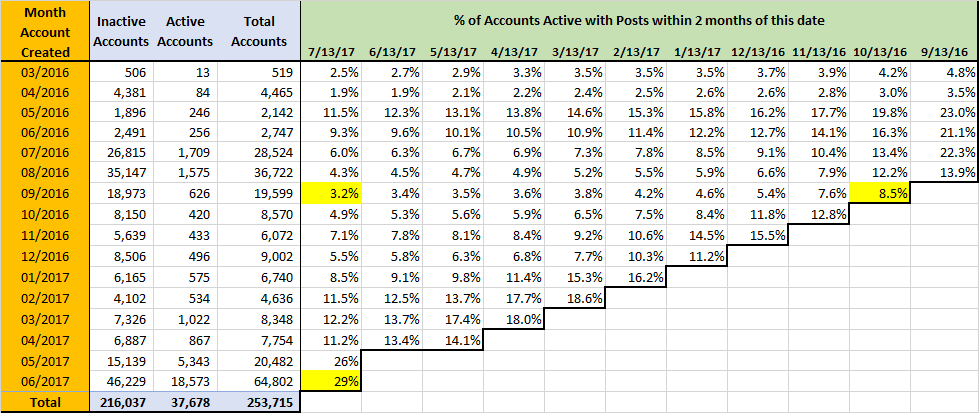
Task: Click the Total row label
Action: tap(45, 402)
